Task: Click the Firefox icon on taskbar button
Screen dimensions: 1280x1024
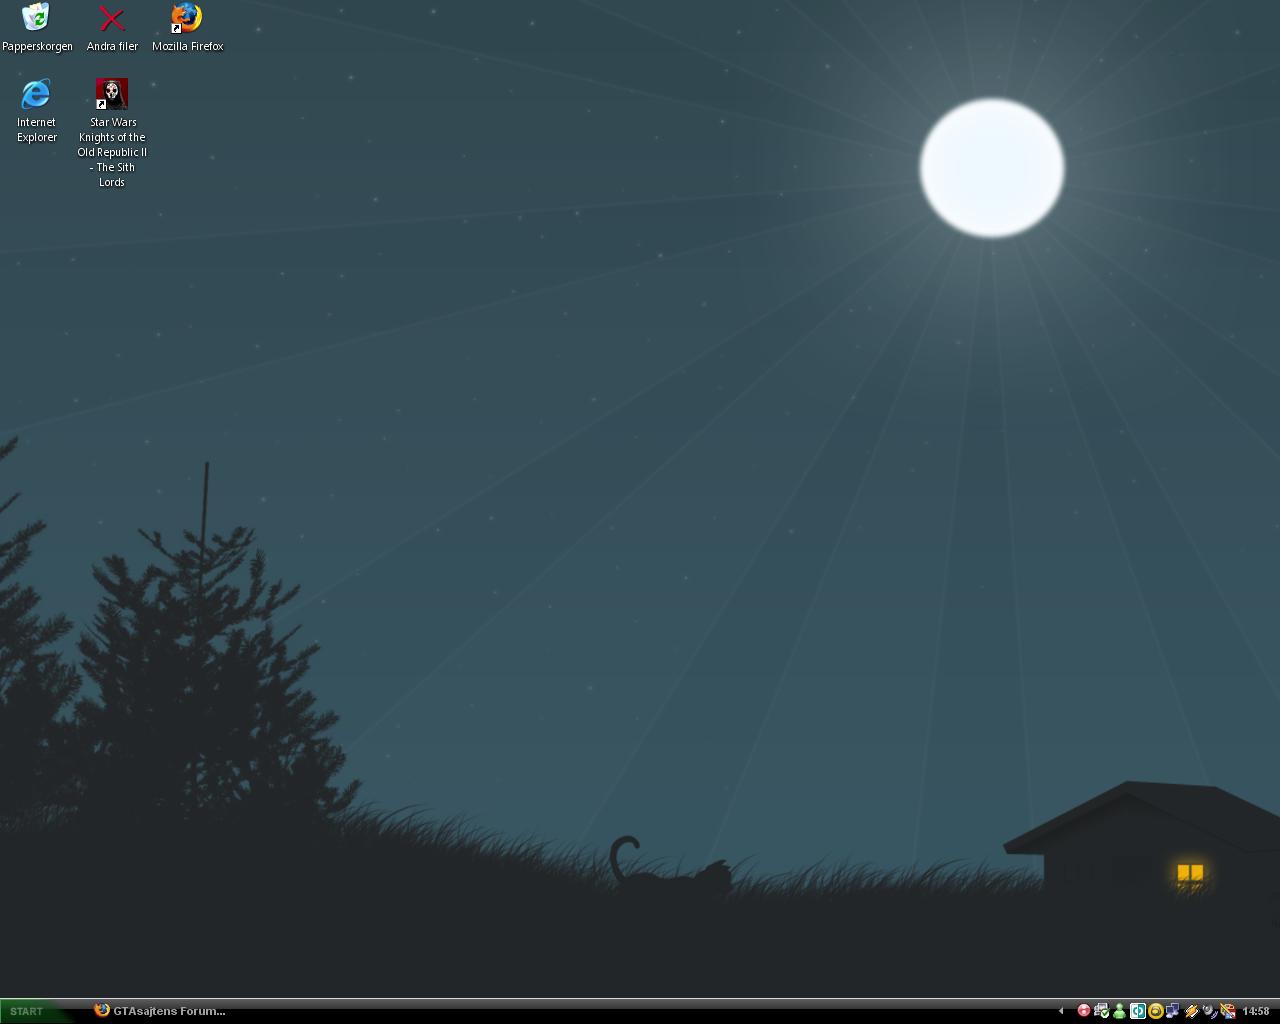Action: click(x=101, y=1010)
